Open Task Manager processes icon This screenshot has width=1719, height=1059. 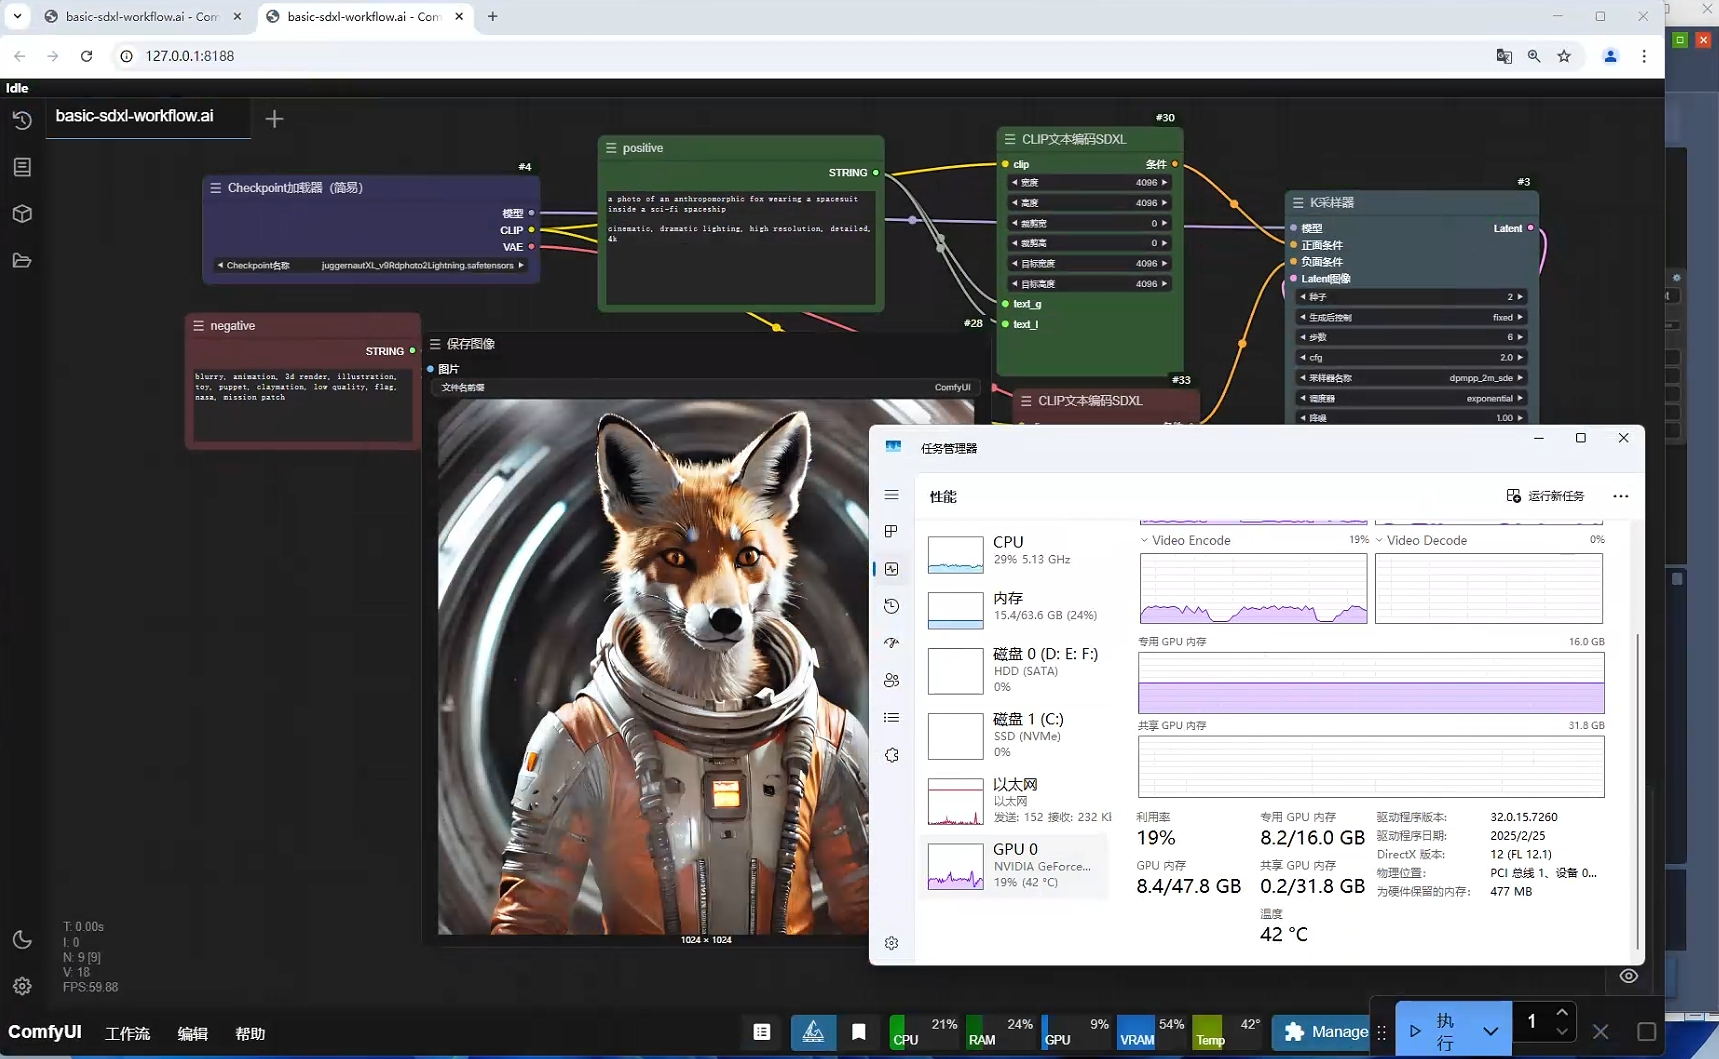[x=892, y=531]
